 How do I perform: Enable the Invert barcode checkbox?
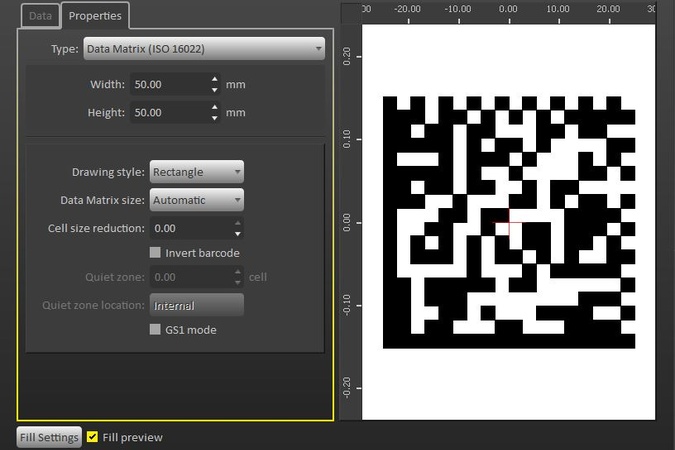[155, 253]
